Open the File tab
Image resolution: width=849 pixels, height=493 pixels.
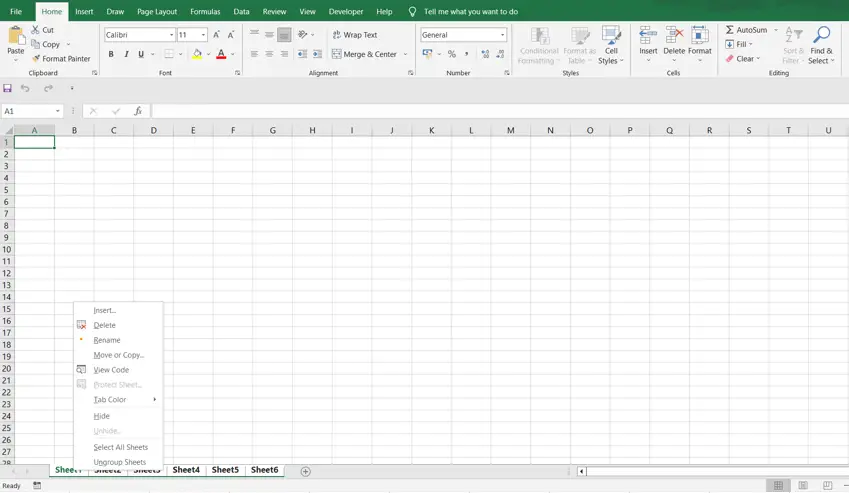16,11
